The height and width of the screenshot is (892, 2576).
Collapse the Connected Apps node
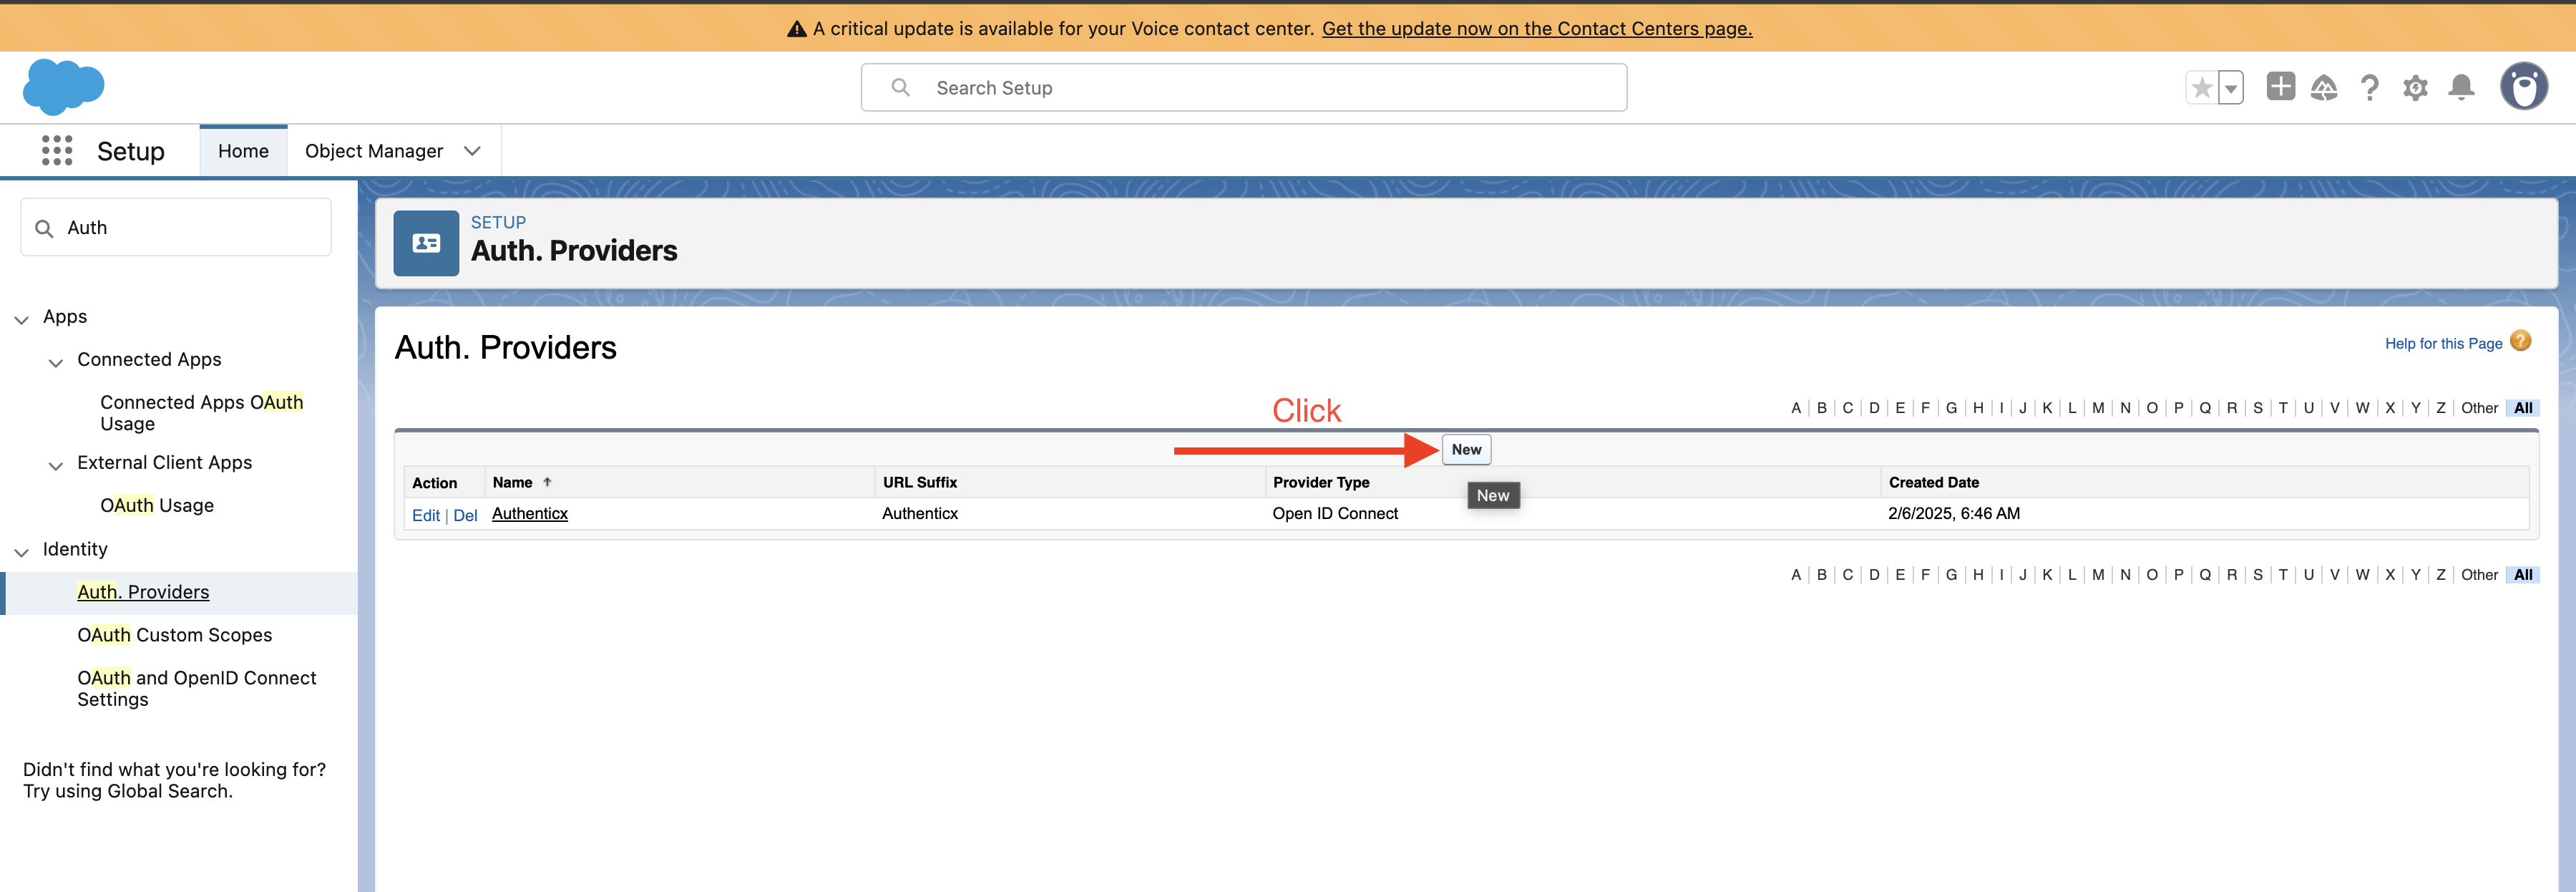point(56,363)
